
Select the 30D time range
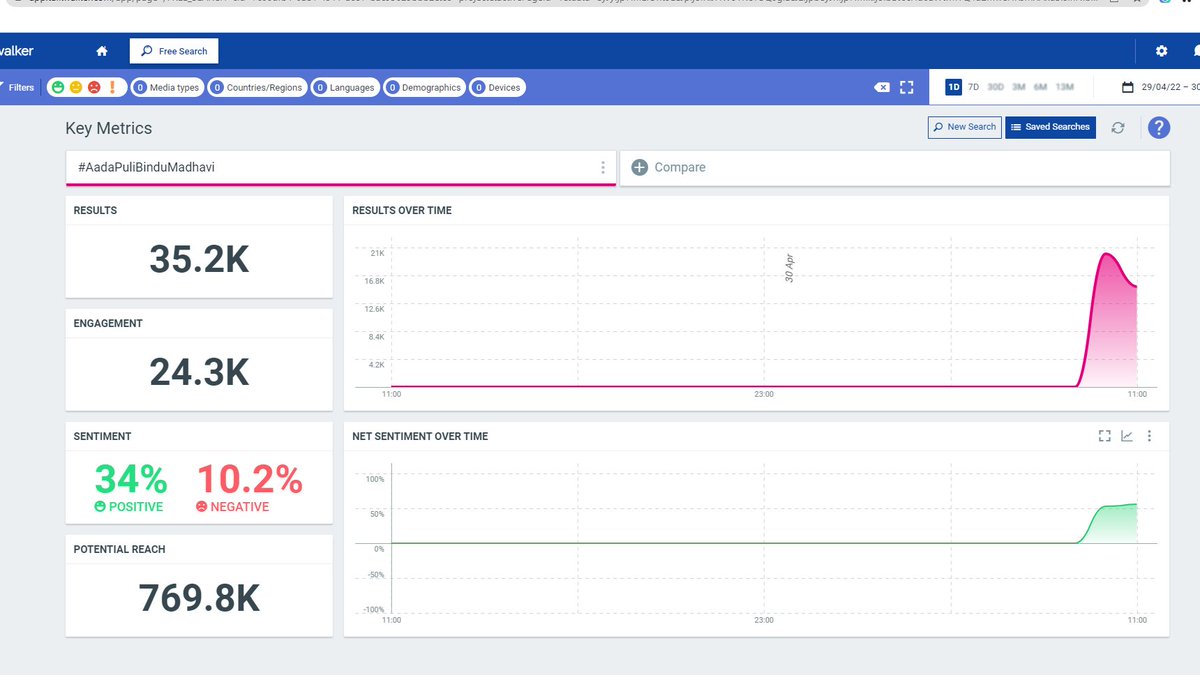(996, 87)
